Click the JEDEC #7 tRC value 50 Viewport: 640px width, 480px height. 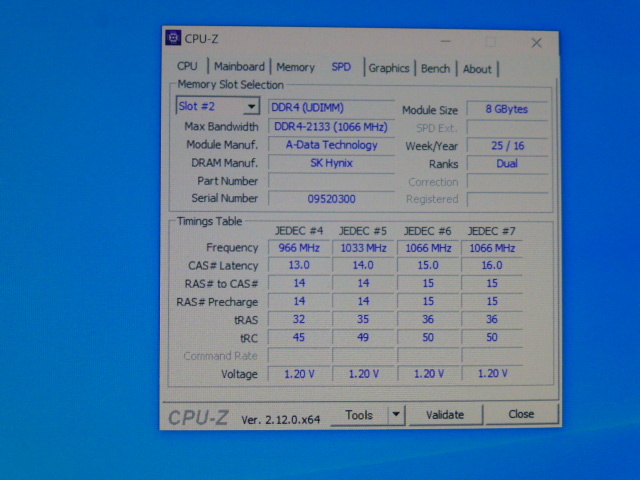[492, 338]
